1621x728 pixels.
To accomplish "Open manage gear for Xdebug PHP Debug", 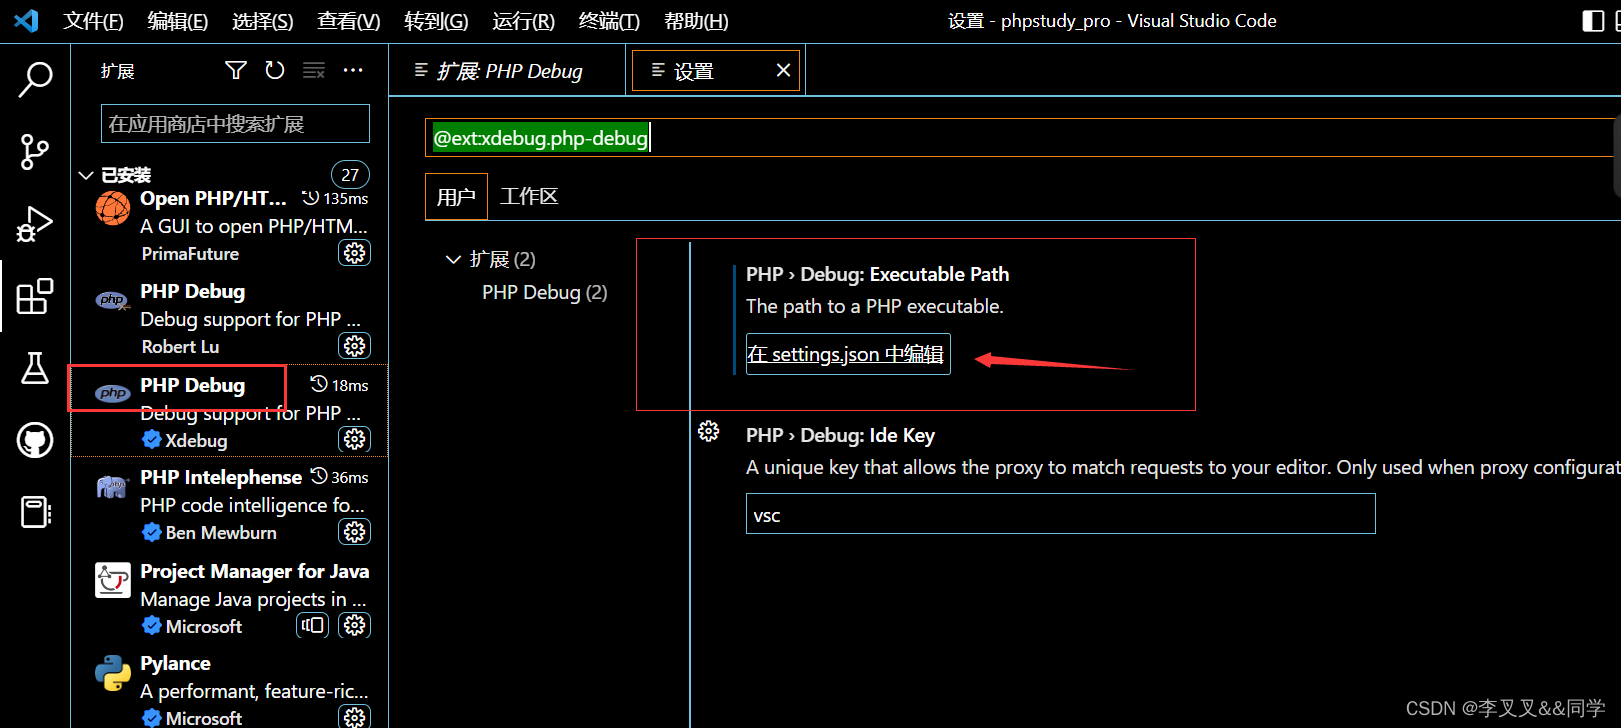I will (x=354, y=439).
